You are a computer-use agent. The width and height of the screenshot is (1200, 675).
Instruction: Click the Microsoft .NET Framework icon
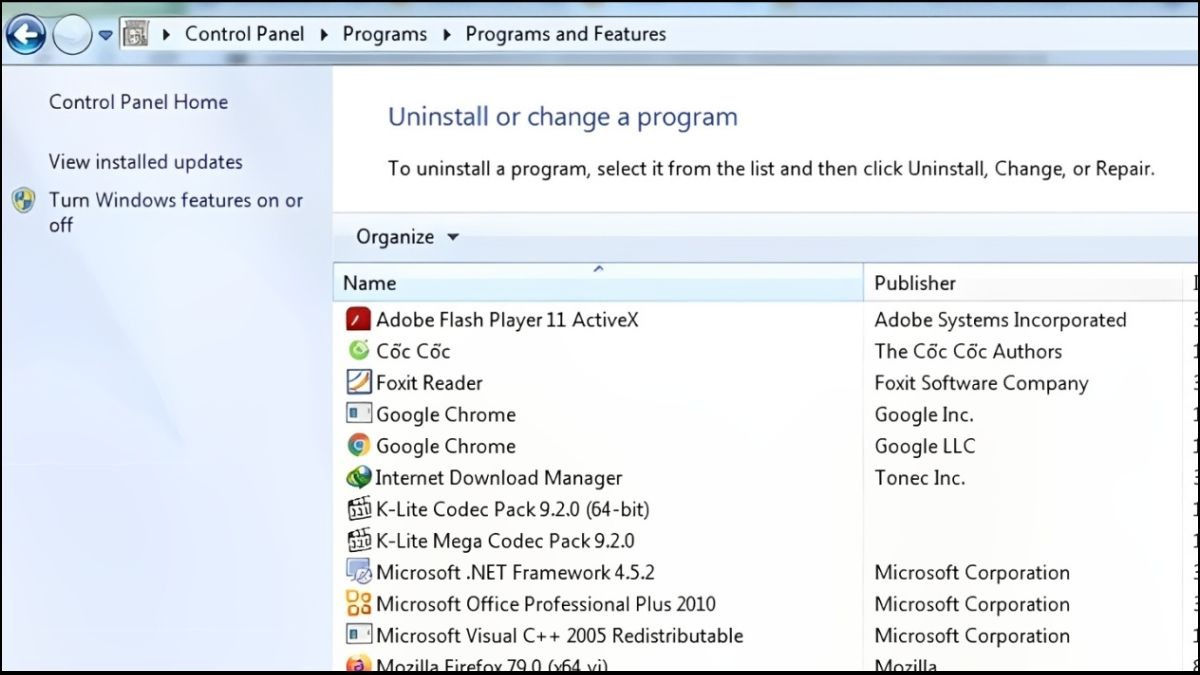(x=358, y=572)
